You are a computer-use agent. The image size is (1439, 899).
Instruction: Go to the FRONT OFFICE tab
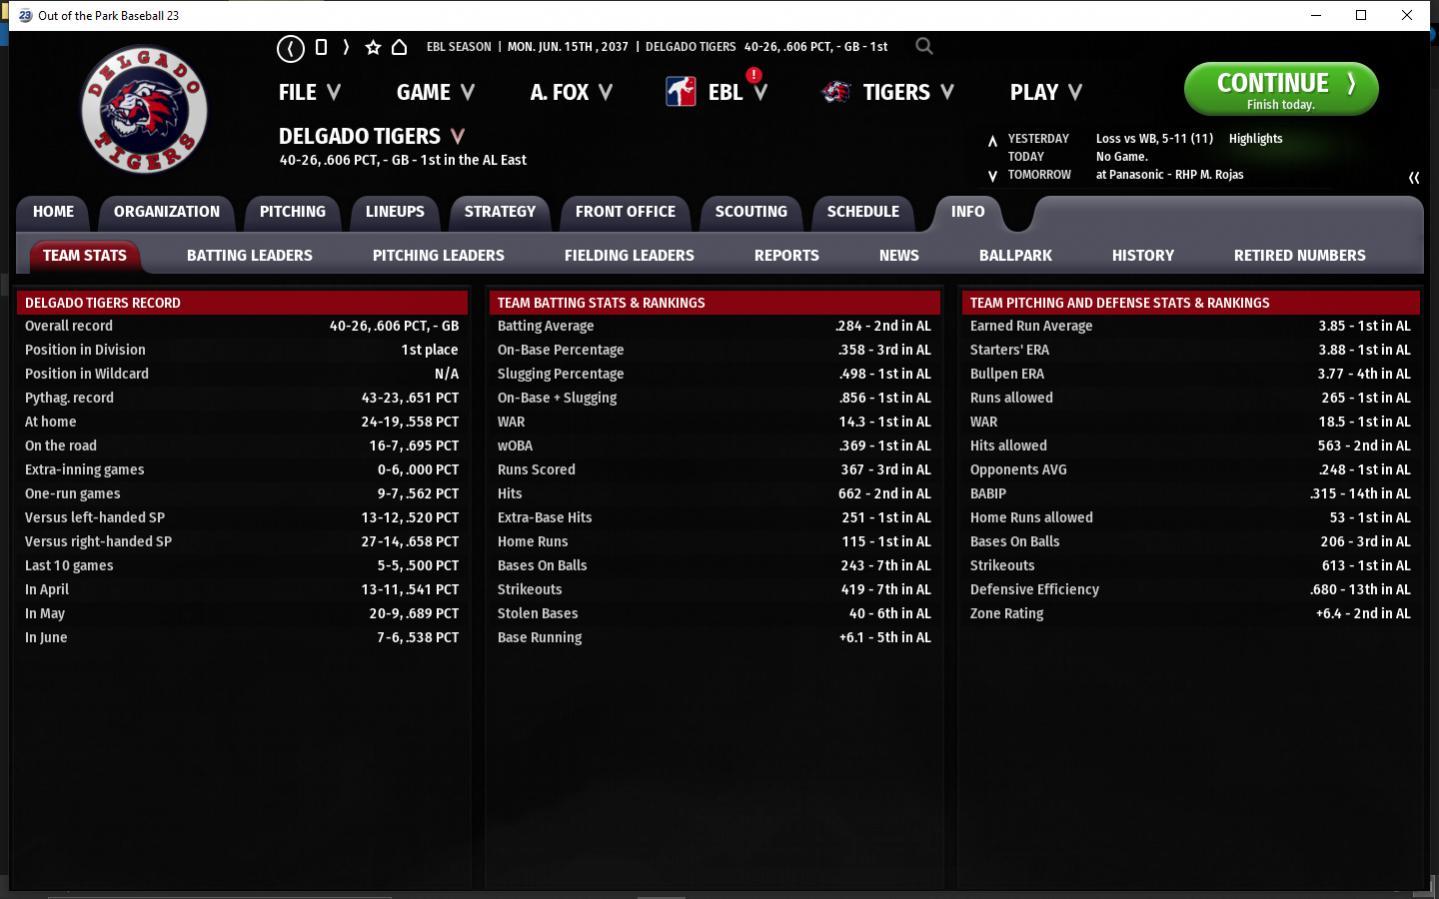pos(626,212)
